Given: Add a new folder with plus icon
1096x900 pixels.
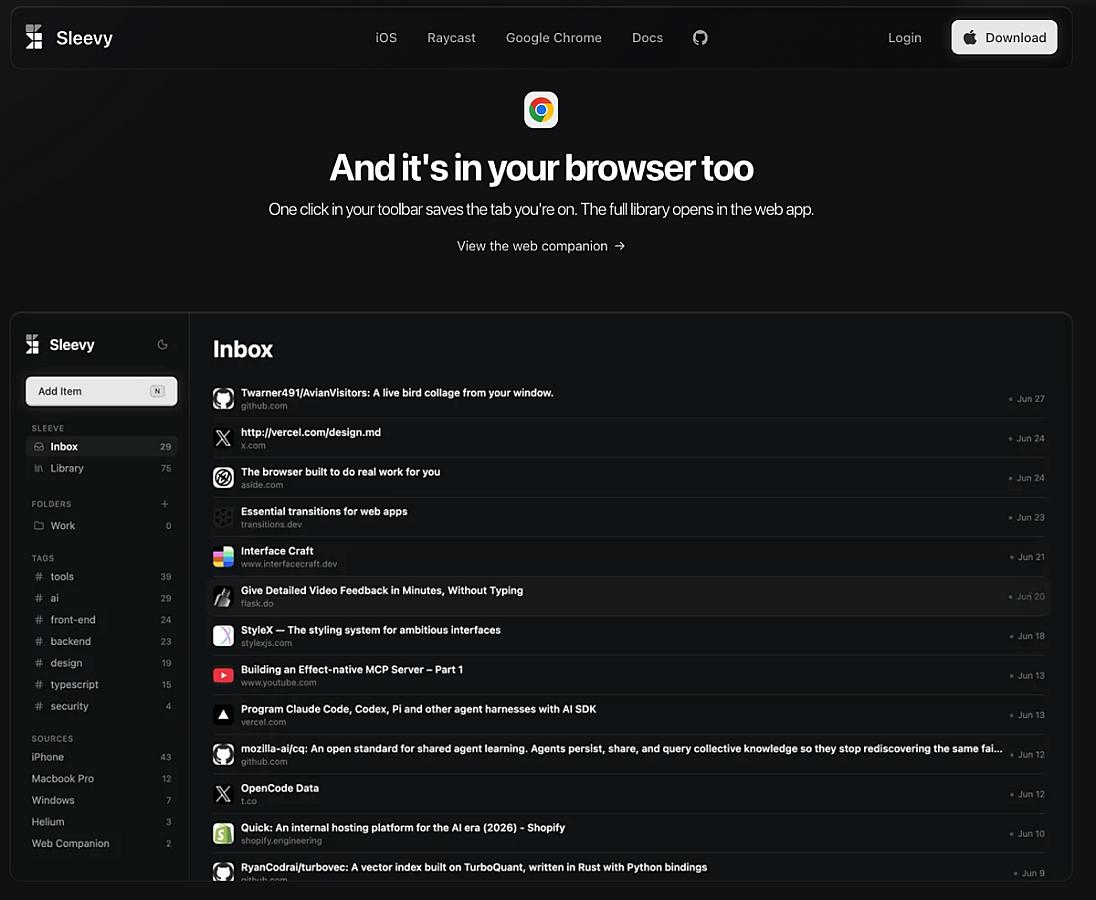Looking at the screenshot, I should pyautogui.click(x=164, y=504).
